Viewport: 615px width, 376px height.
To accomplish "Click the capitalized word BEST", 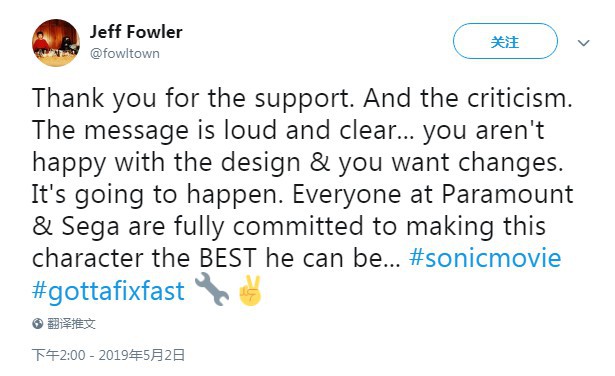I will tap(227, 258).
